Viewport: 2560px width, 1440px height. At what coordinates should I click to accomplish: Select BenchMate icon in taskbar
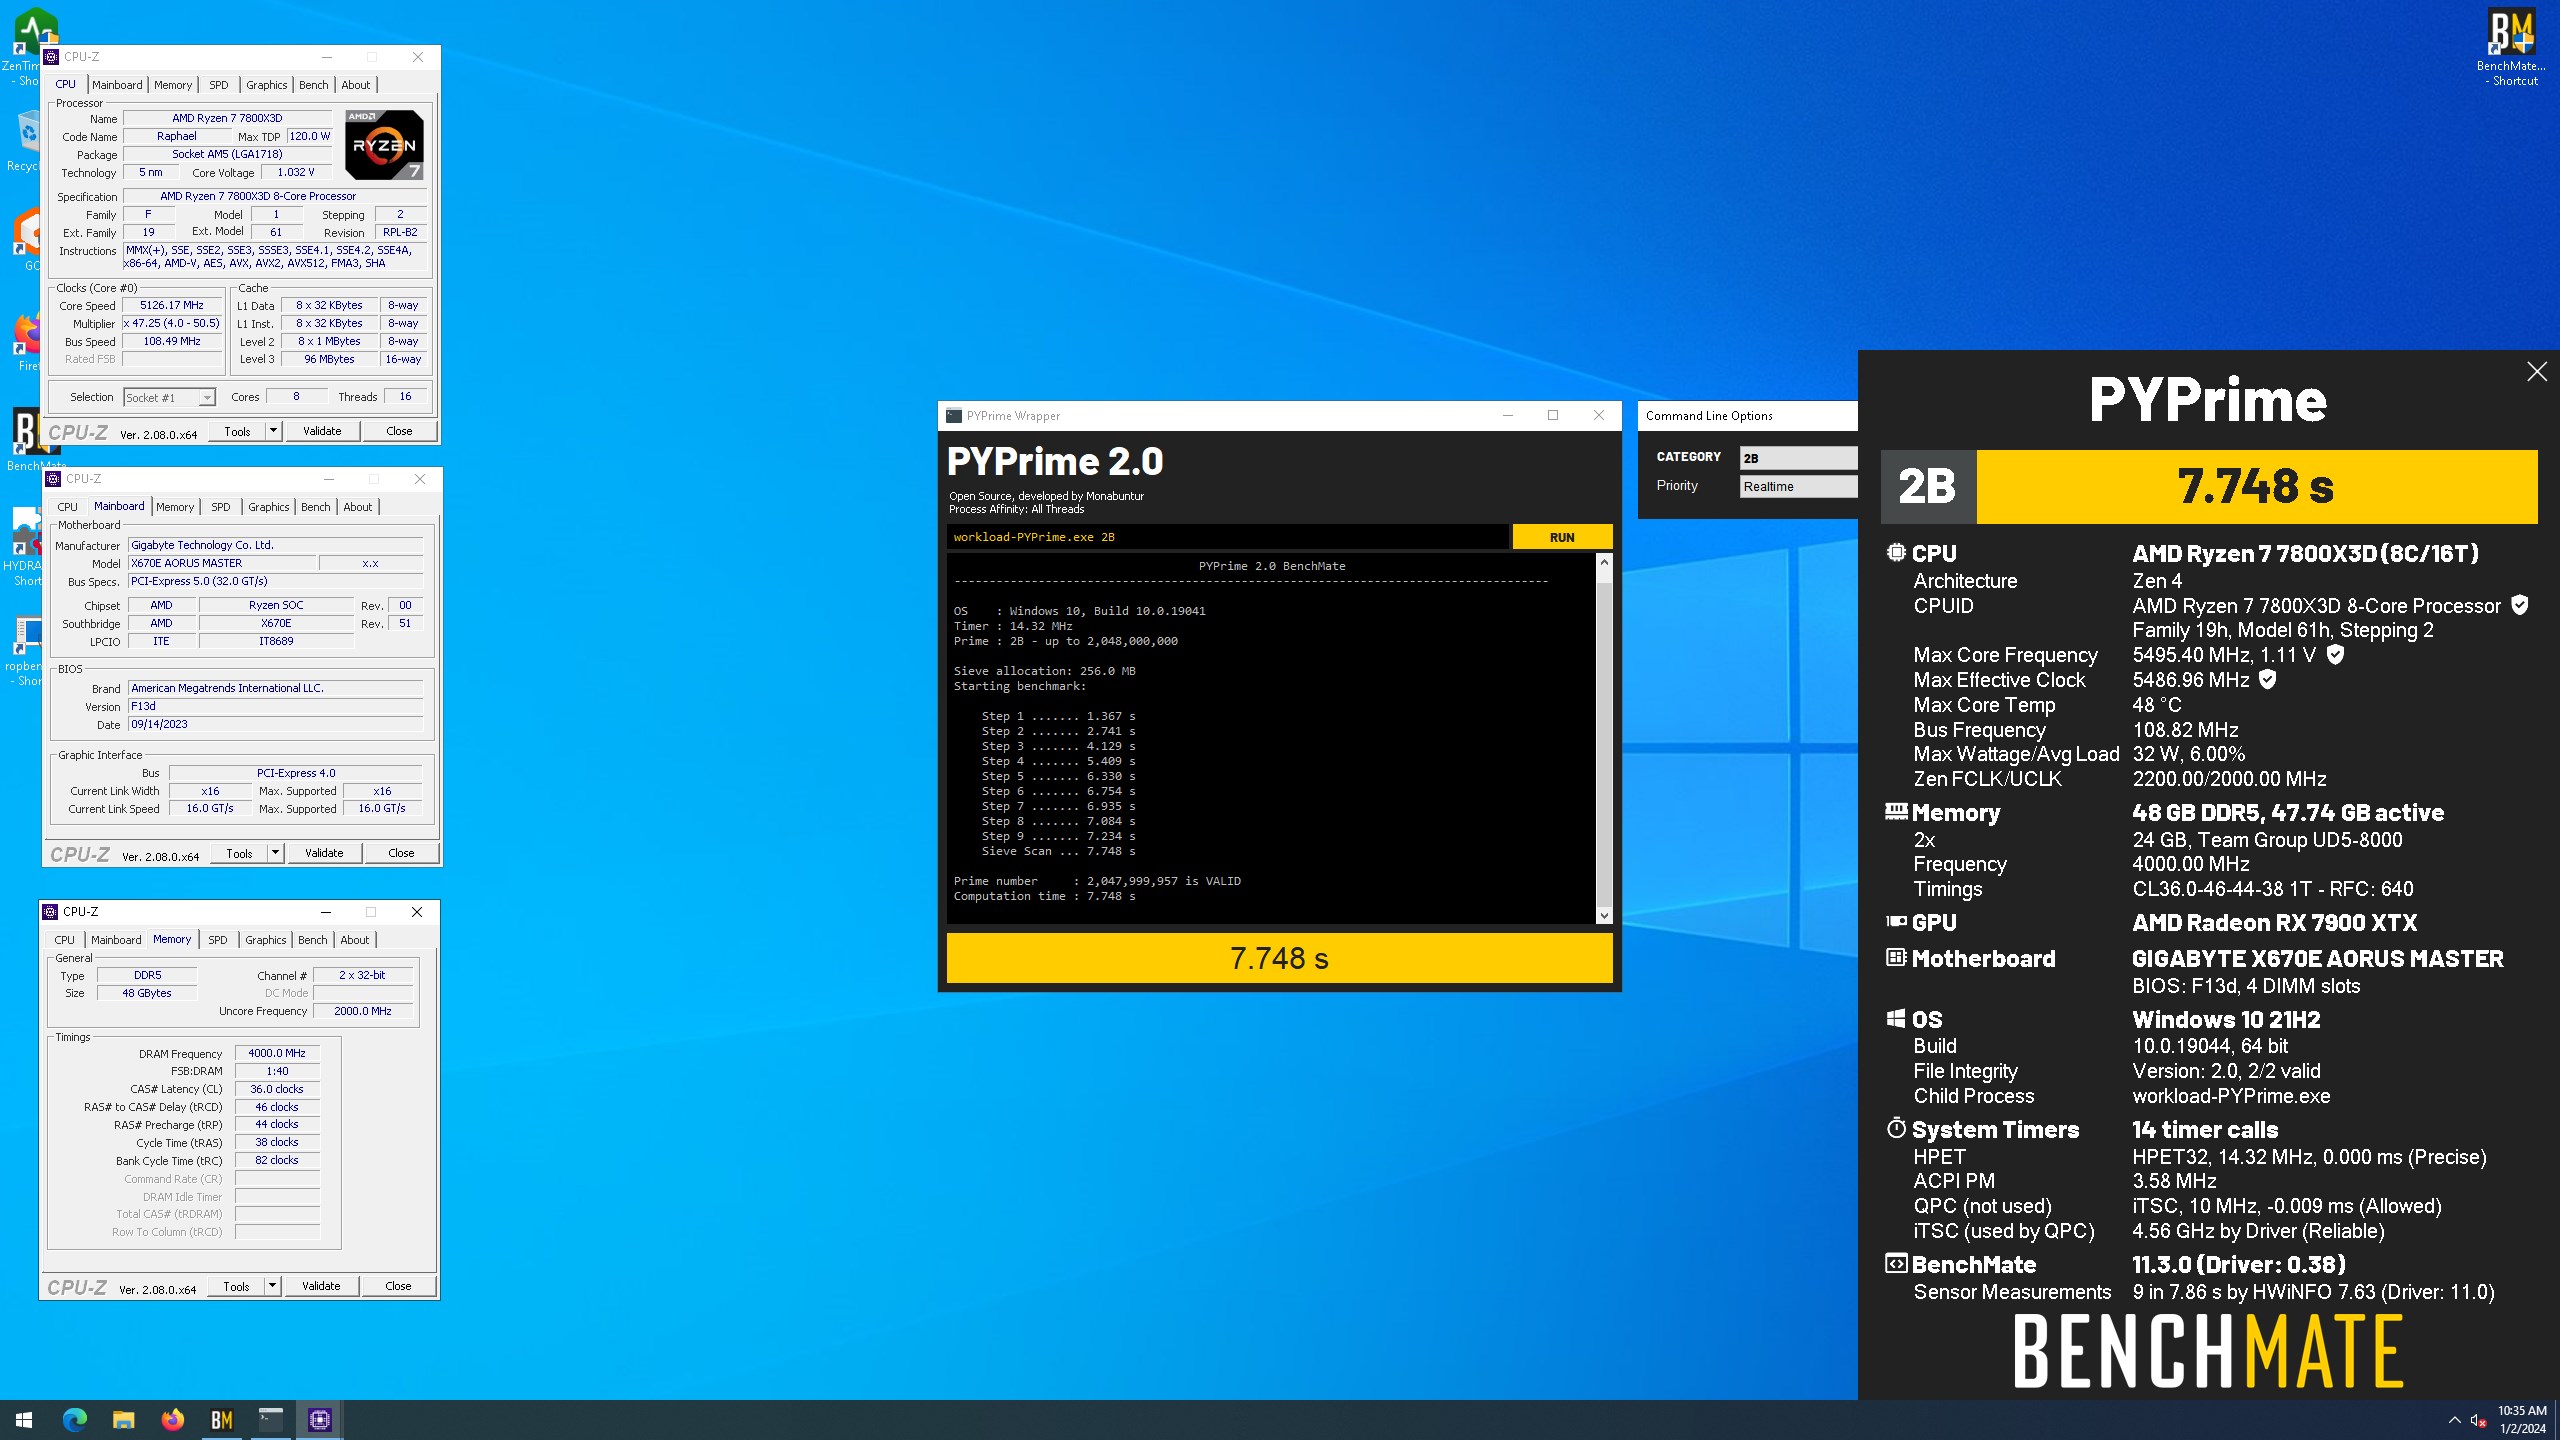tap(221, 1419)
